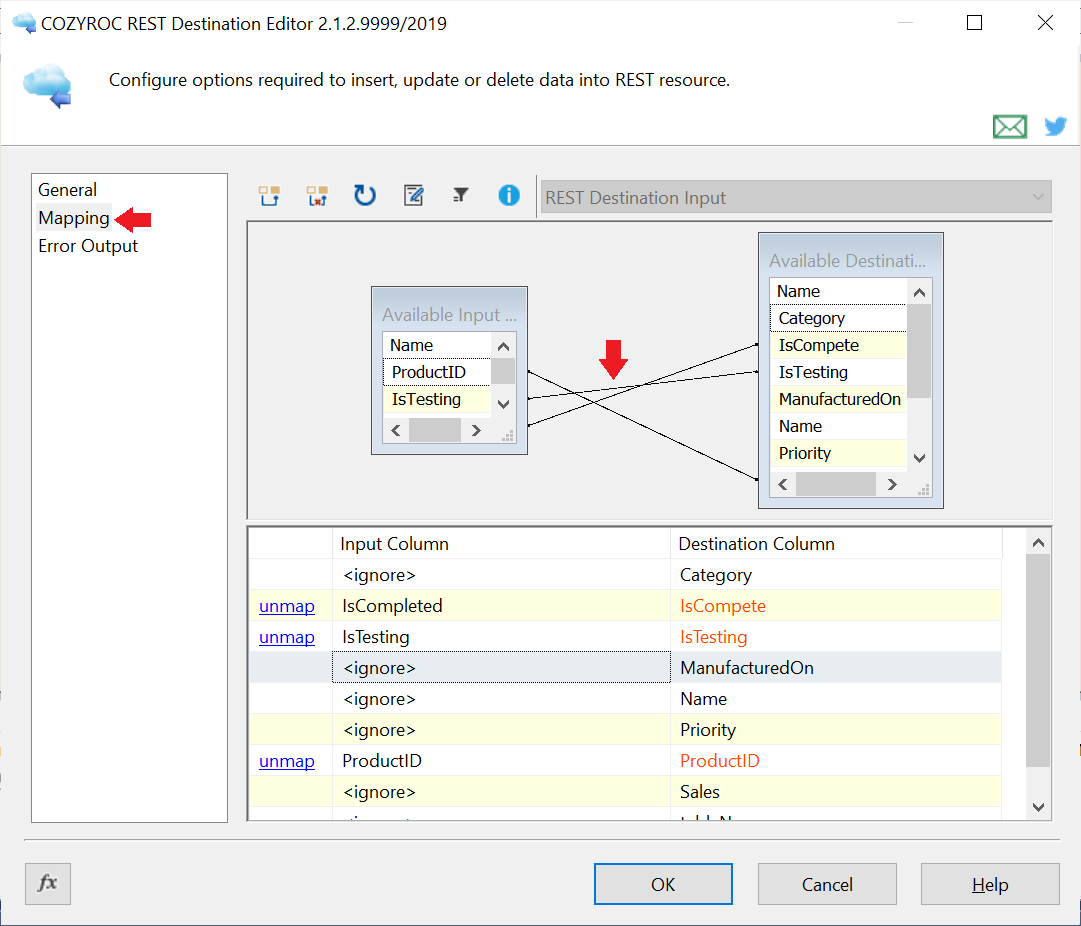Click the auto-map columns toolbar icon
The height and width of the screenshot is (926, 1081).
pyautogui.click(x=269, y=197)
